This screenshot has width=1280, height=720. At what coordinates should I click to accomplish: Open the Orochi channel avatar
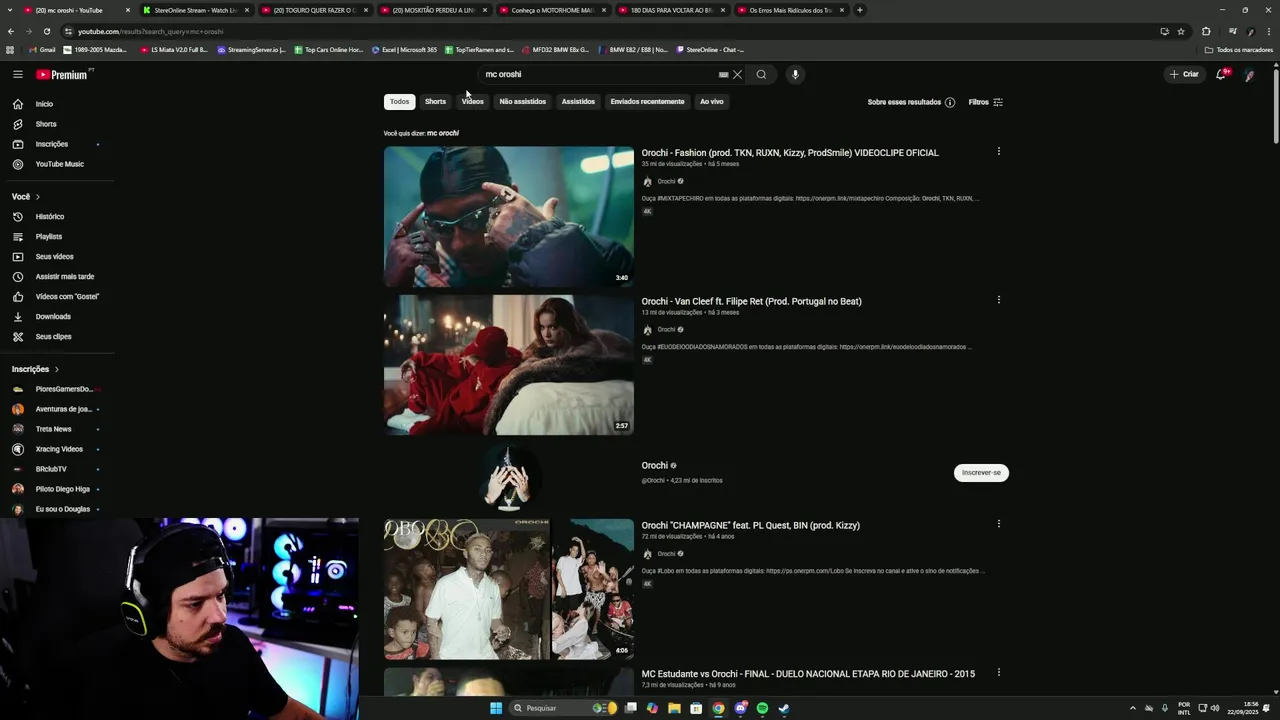[508, 477]
